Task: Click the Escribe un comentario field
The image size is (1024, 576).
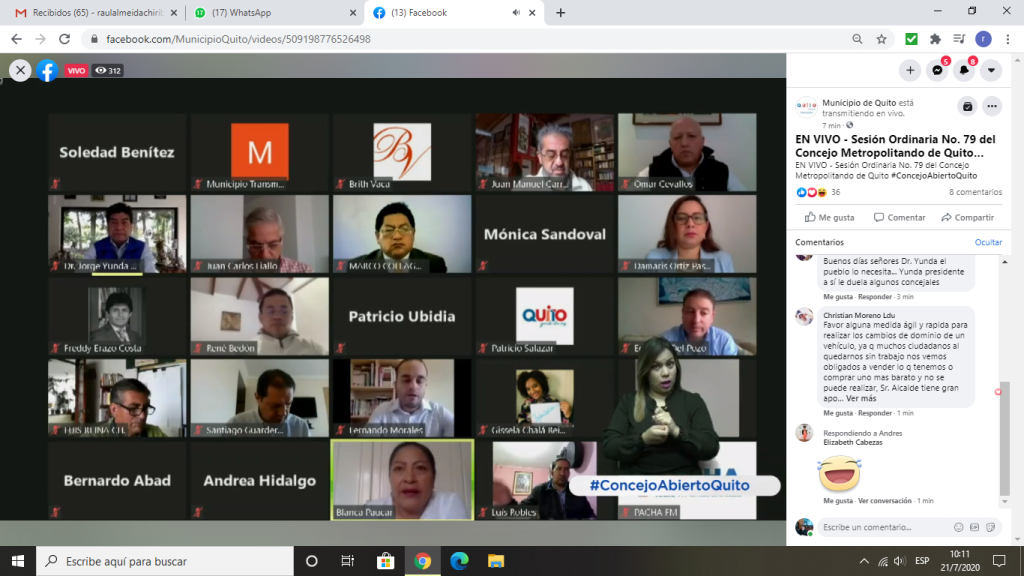Action: pos(884,527)
